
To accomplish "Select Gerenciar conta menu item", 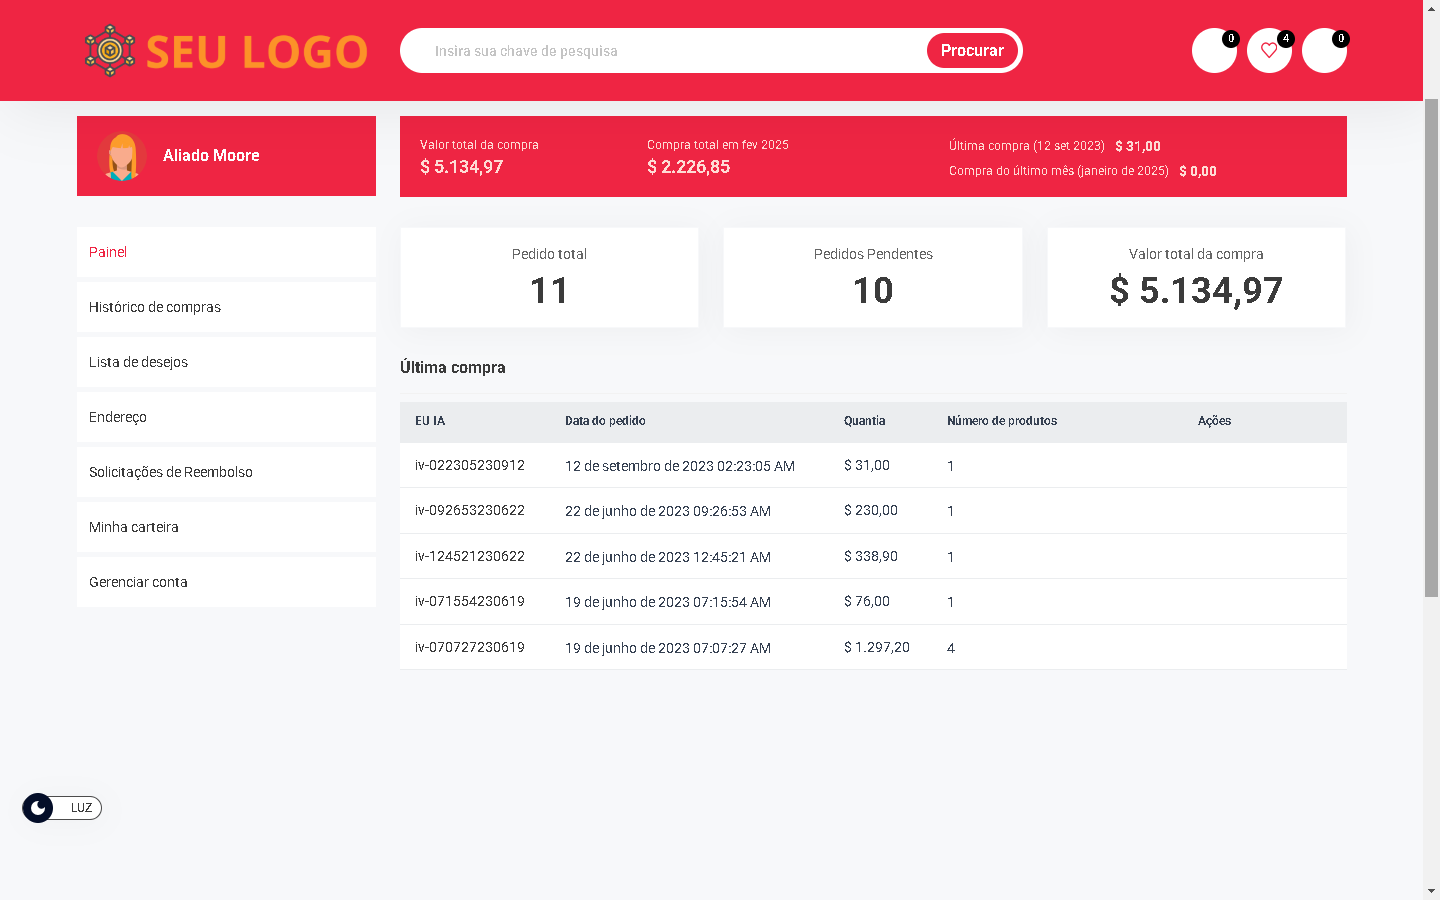I will [x=138, y=582].
